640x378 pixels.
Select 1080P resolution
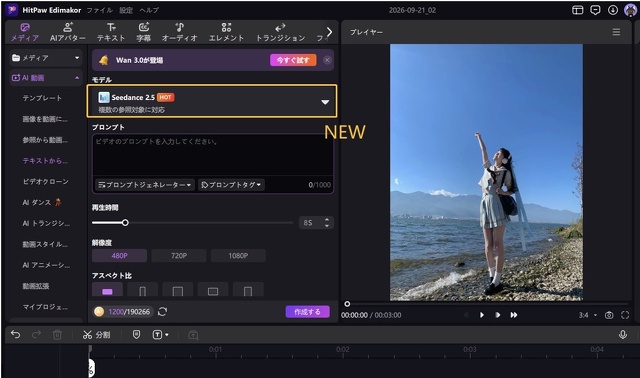(x=238, y=256)
